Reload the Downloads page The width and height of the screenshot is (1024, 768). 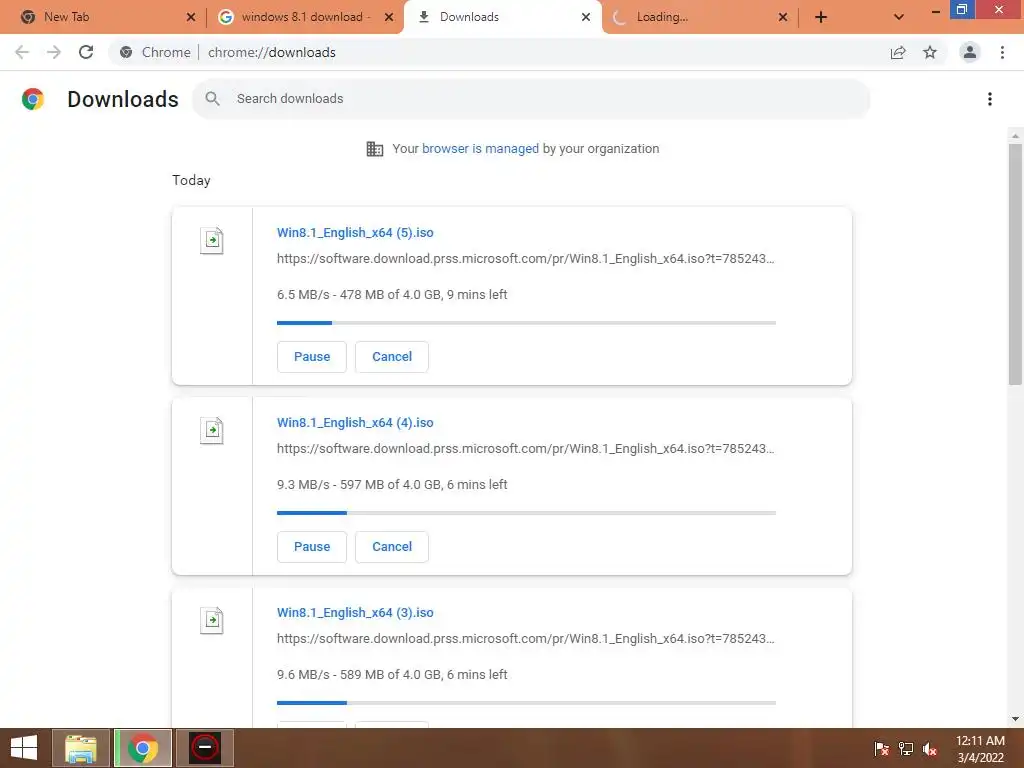[86, 52]
